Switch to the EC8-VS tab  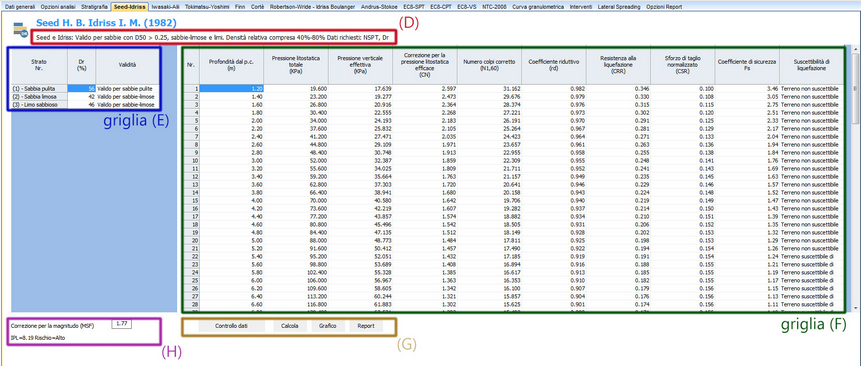[467, 7]
